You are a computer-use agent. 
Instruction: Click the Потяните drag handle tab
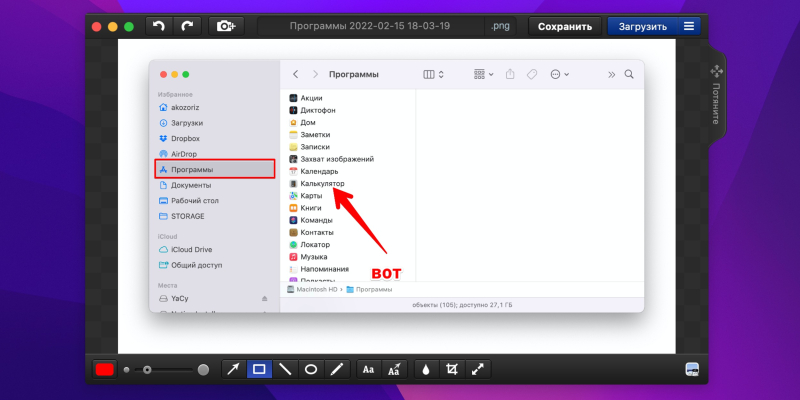pyautogui.click(x=715, y=96)
